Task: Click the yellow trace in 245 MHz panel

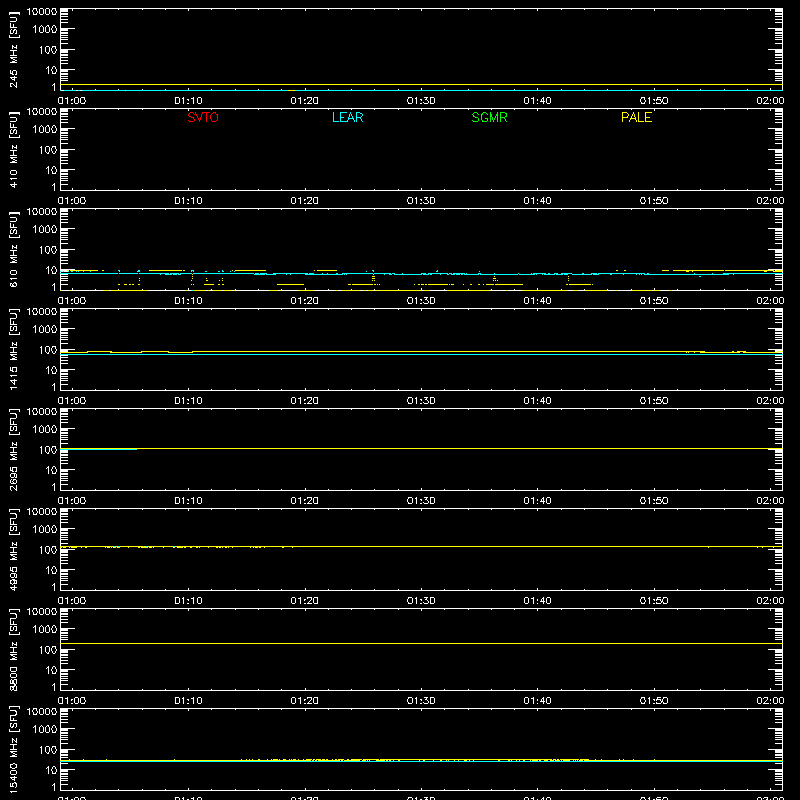Action: (x=421, y=85)
